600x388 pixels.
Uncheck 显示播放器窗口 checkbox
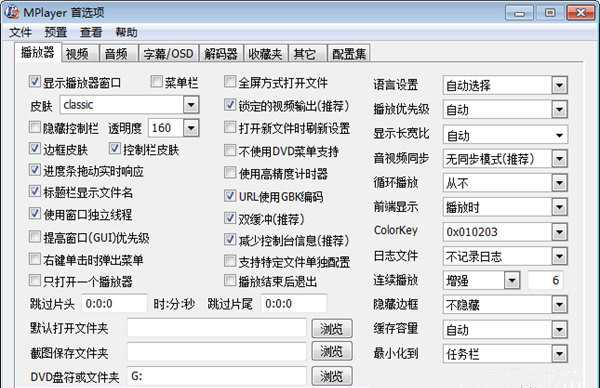[x=35, y=82]
